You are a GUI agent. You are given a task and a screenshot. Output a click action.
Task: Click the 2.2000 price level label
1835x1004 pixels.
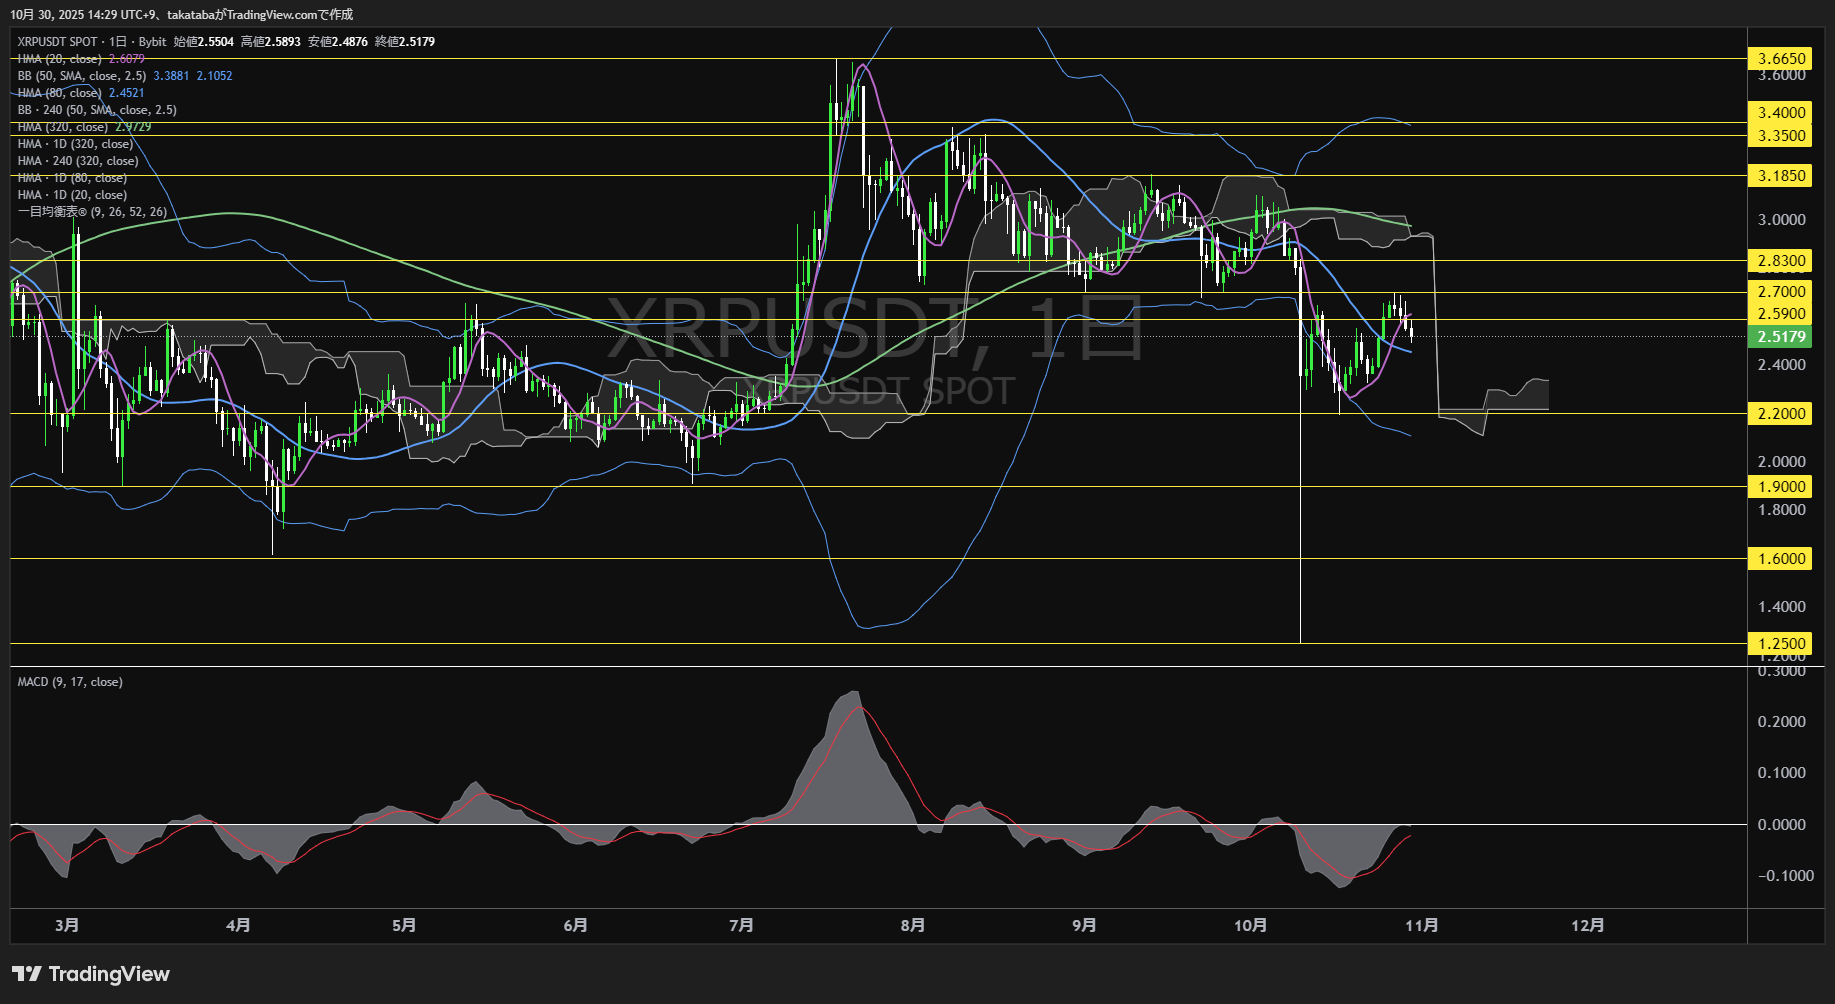pyautogui.click(x=1781, y=413)
